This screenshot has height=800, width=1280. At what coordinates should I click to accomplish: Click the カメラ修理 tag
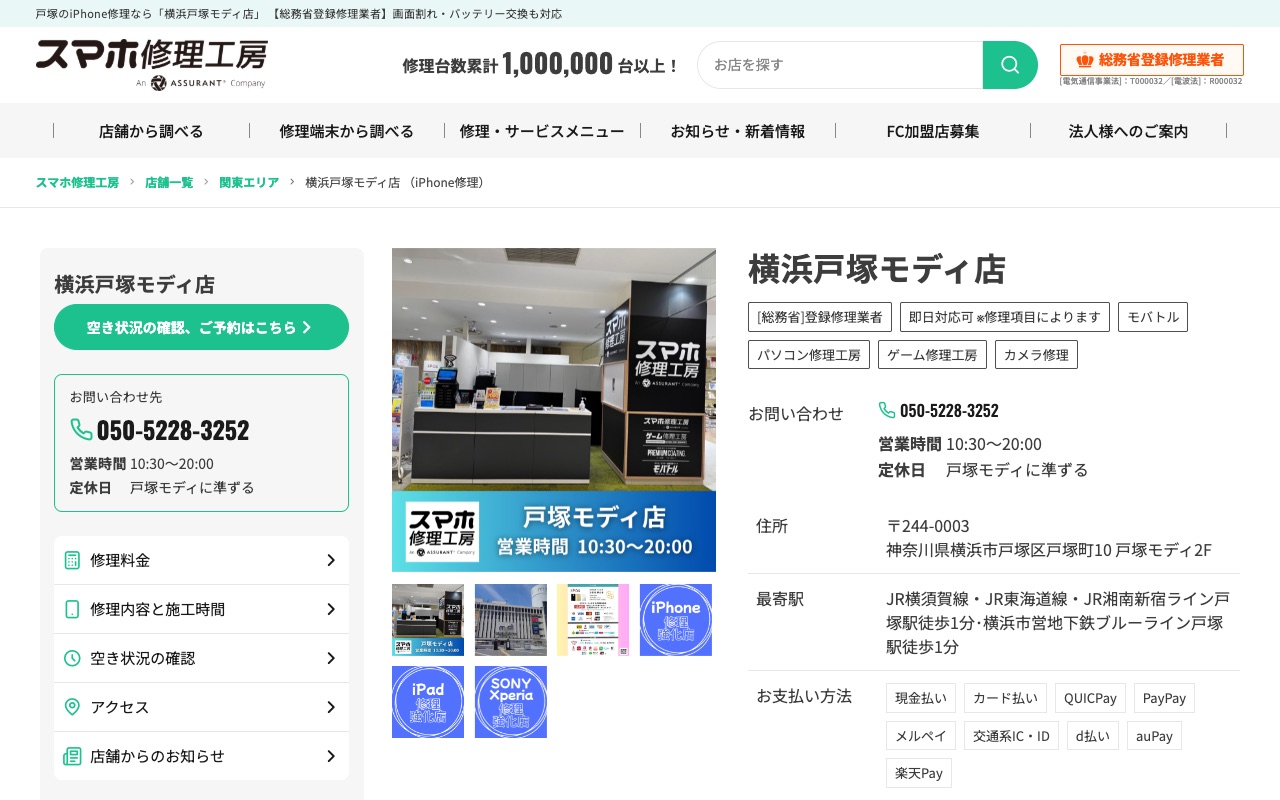(1036, 355)
